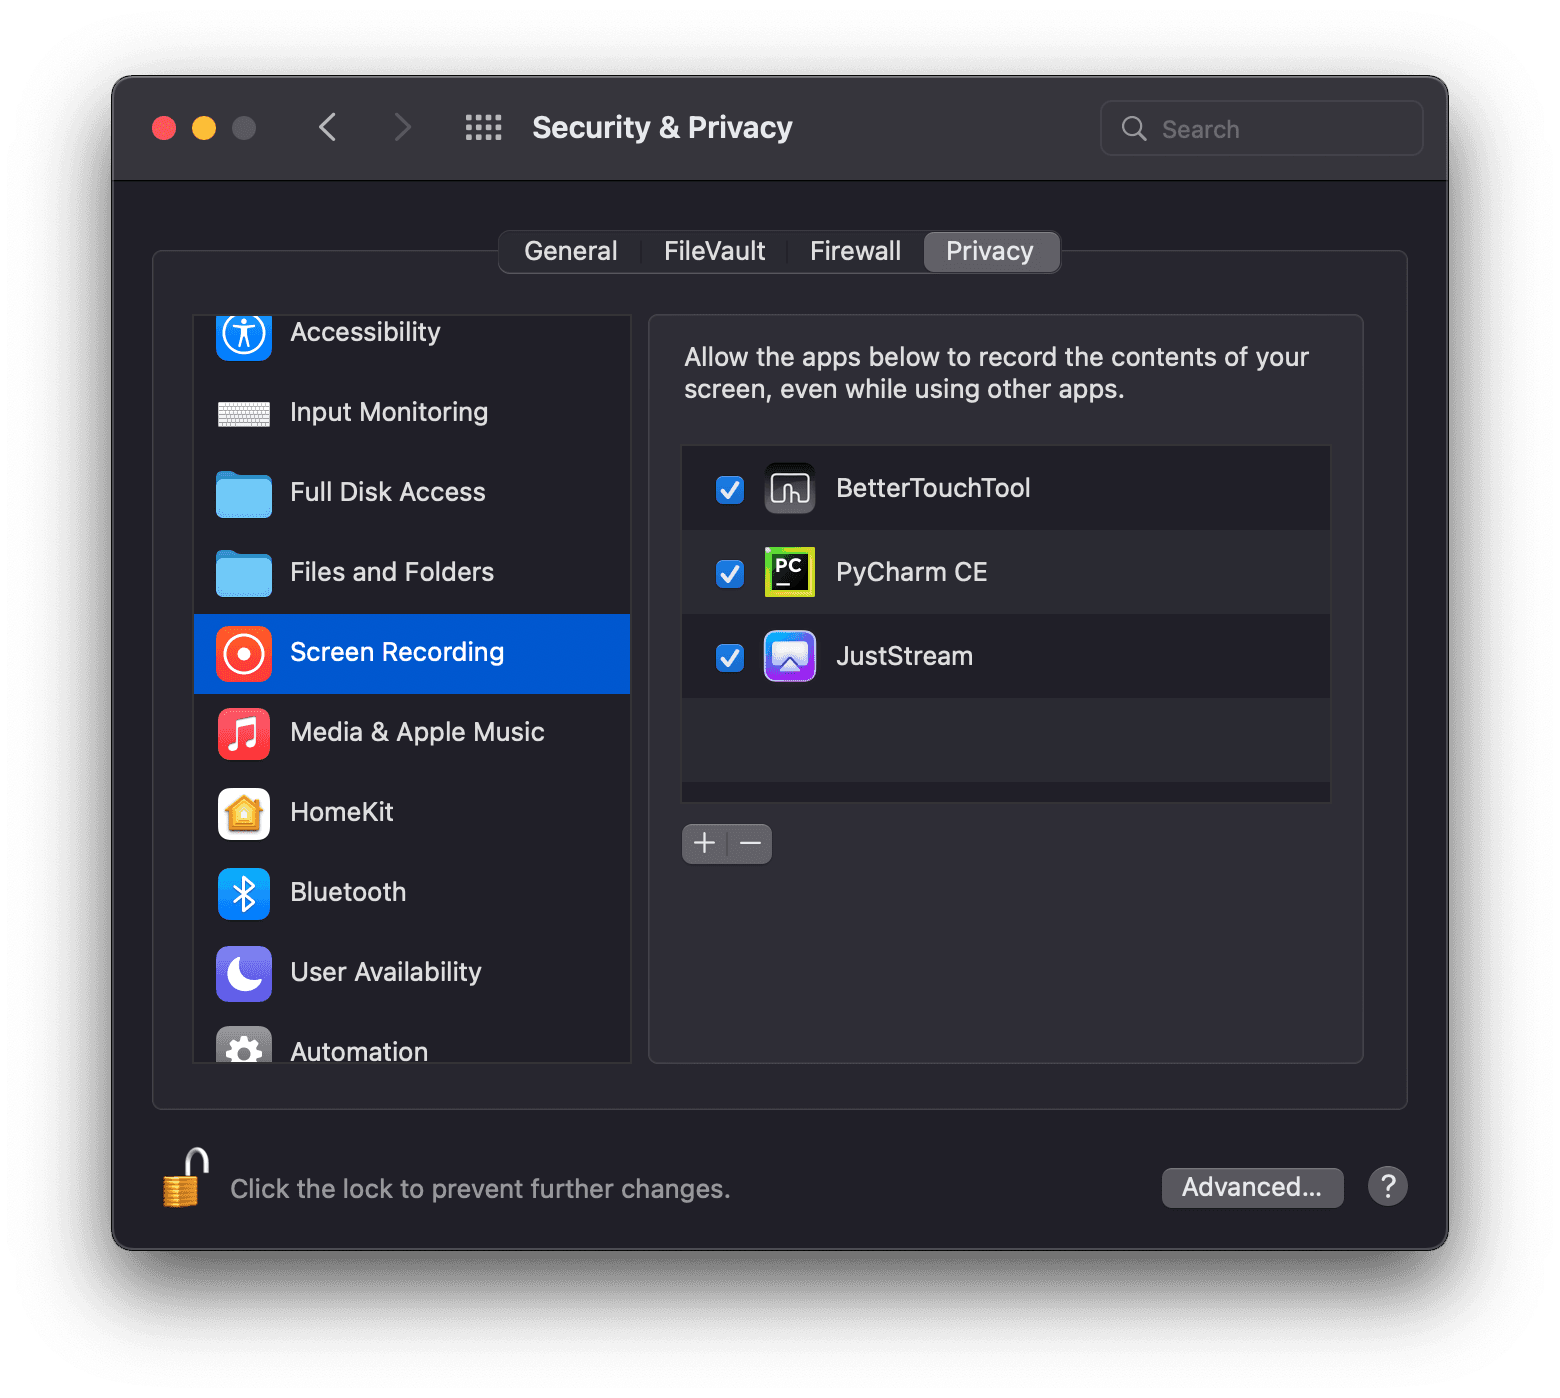Screen dimensions: 1560x1398
Task: Select the Files and Folders label
Action: tap(392, 572)
